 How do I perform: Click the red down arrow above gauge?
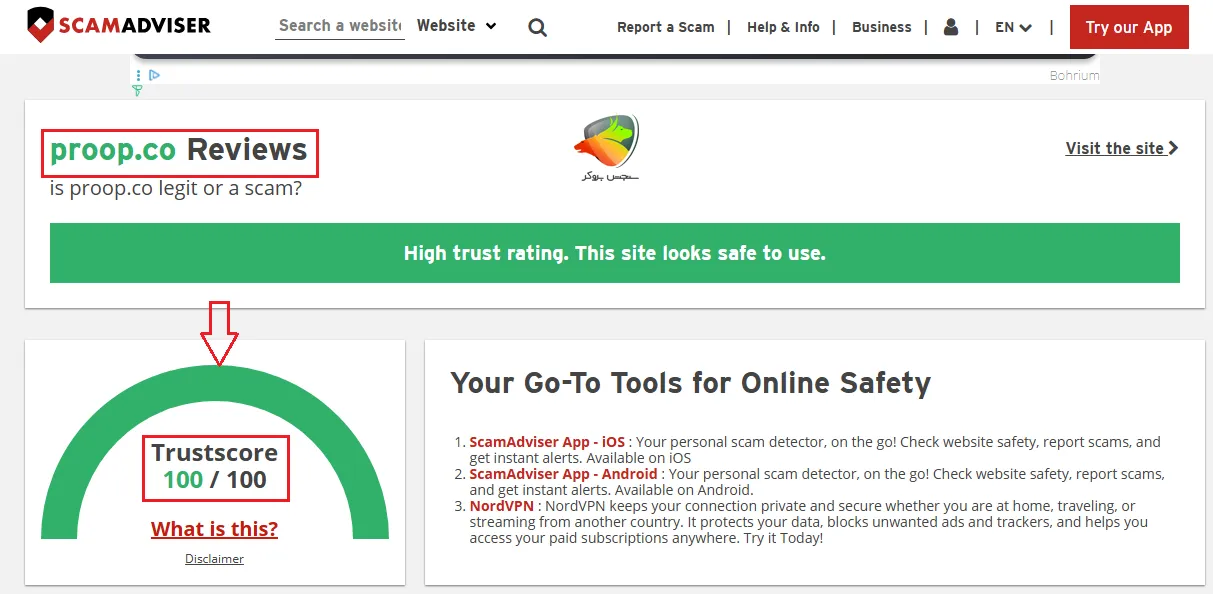219,333
